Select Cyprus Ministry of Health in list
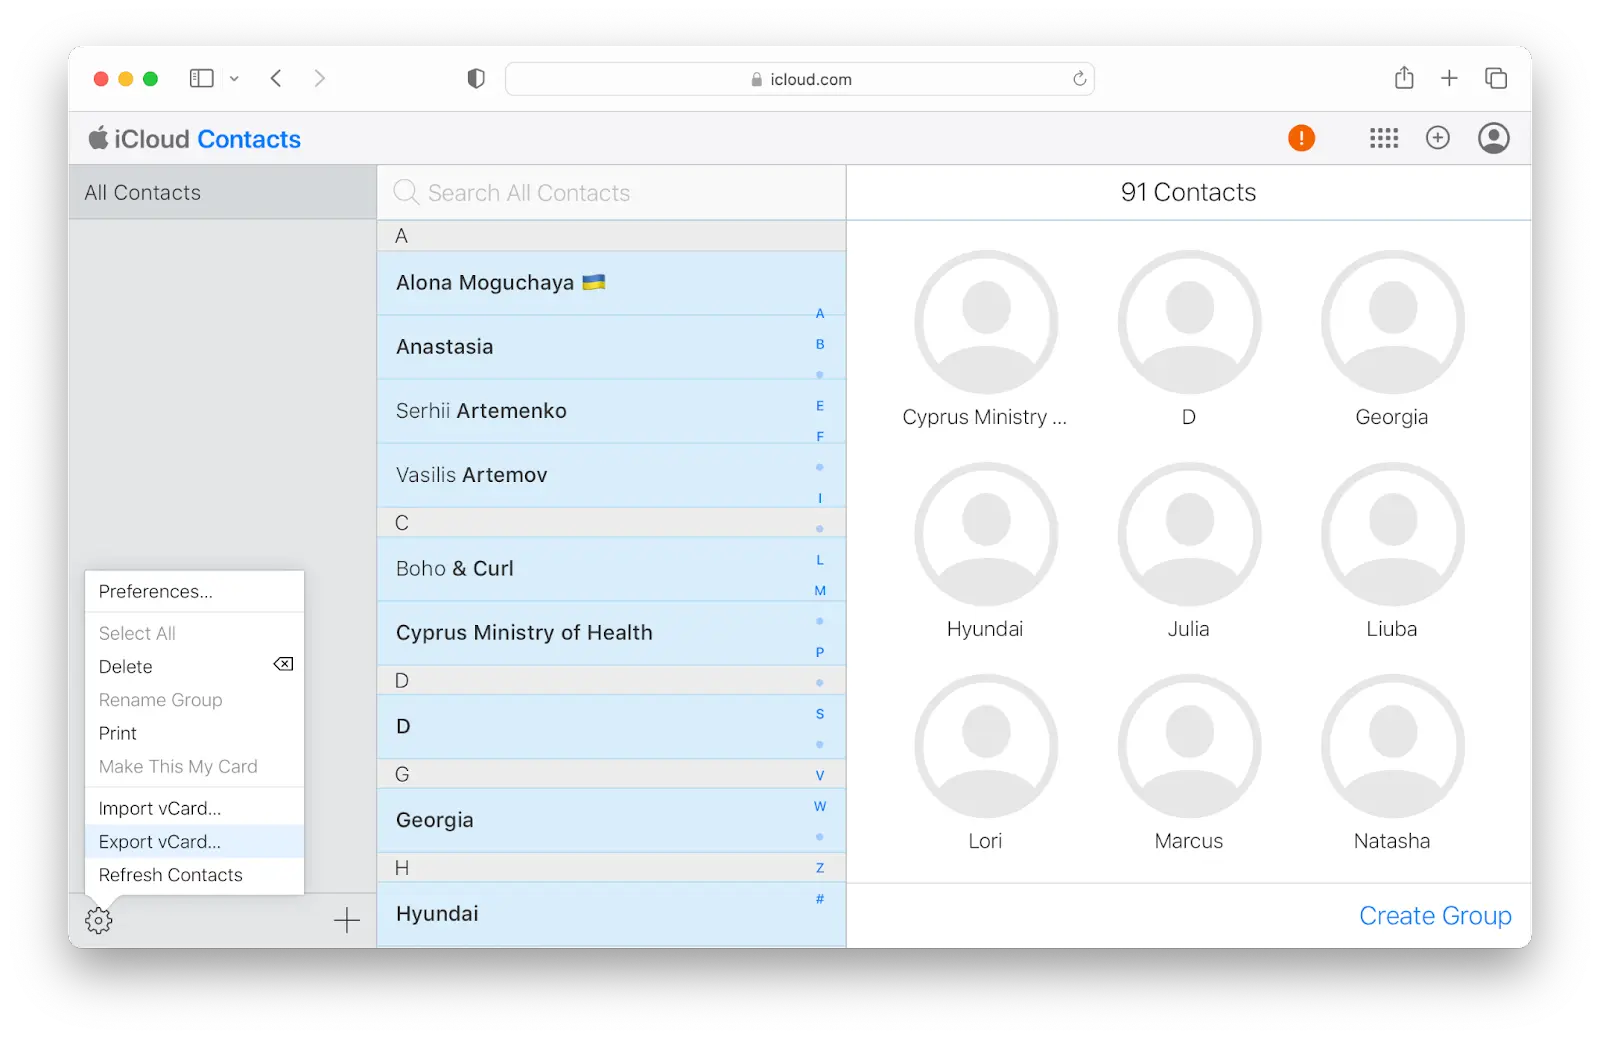 [x=611, y=633]
